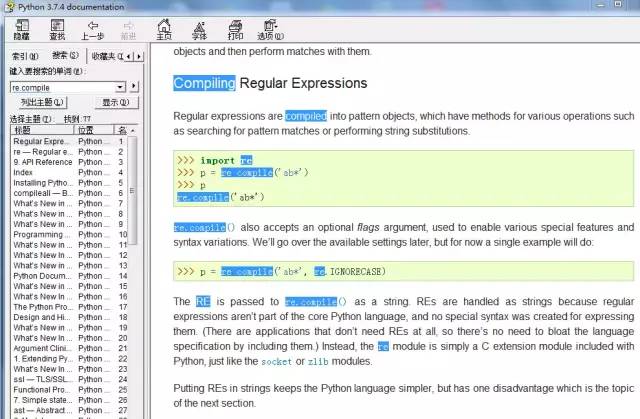This screenshot has width=640, height=419.
Task: Select the 'Regular Expre...' result row
Action: tap(69, 142)
